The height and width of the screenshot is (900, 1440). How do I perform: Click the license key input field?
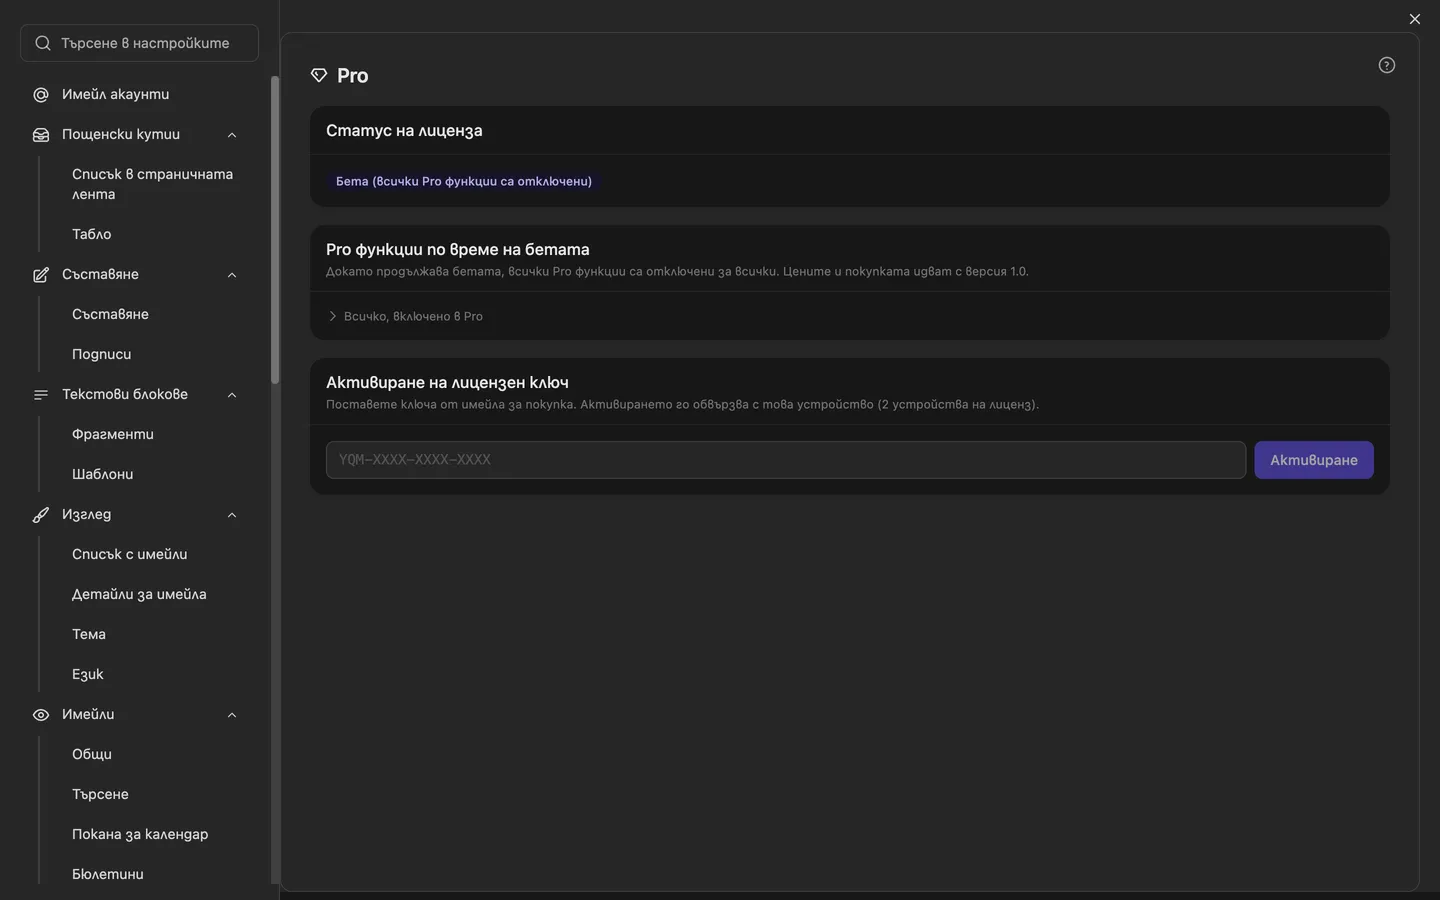click(786, 460)
